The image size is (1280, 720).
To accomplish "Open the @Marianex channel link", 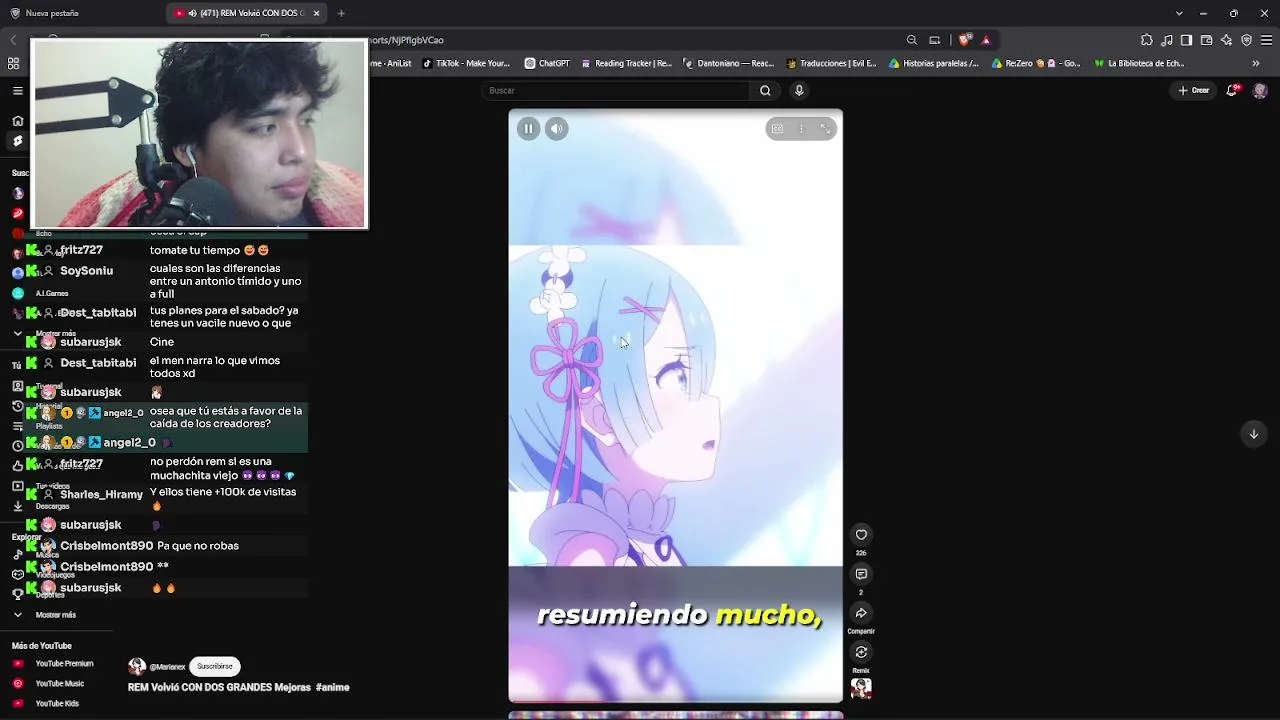I will pyautogui.click(x=168, y=667).
